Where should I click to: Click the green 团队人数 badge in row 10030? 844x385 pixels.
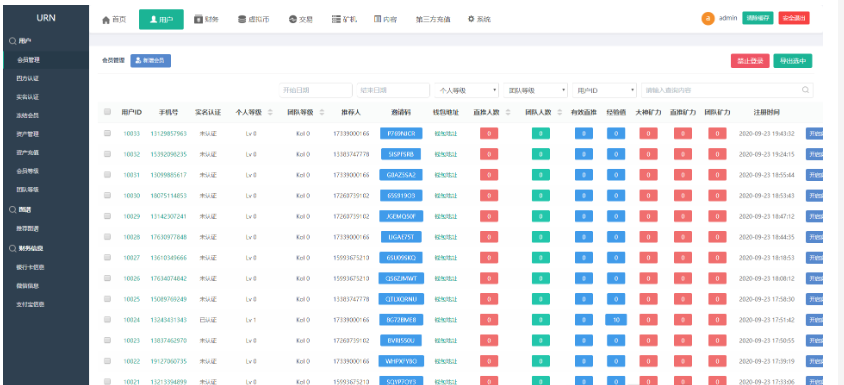[540, 196]
